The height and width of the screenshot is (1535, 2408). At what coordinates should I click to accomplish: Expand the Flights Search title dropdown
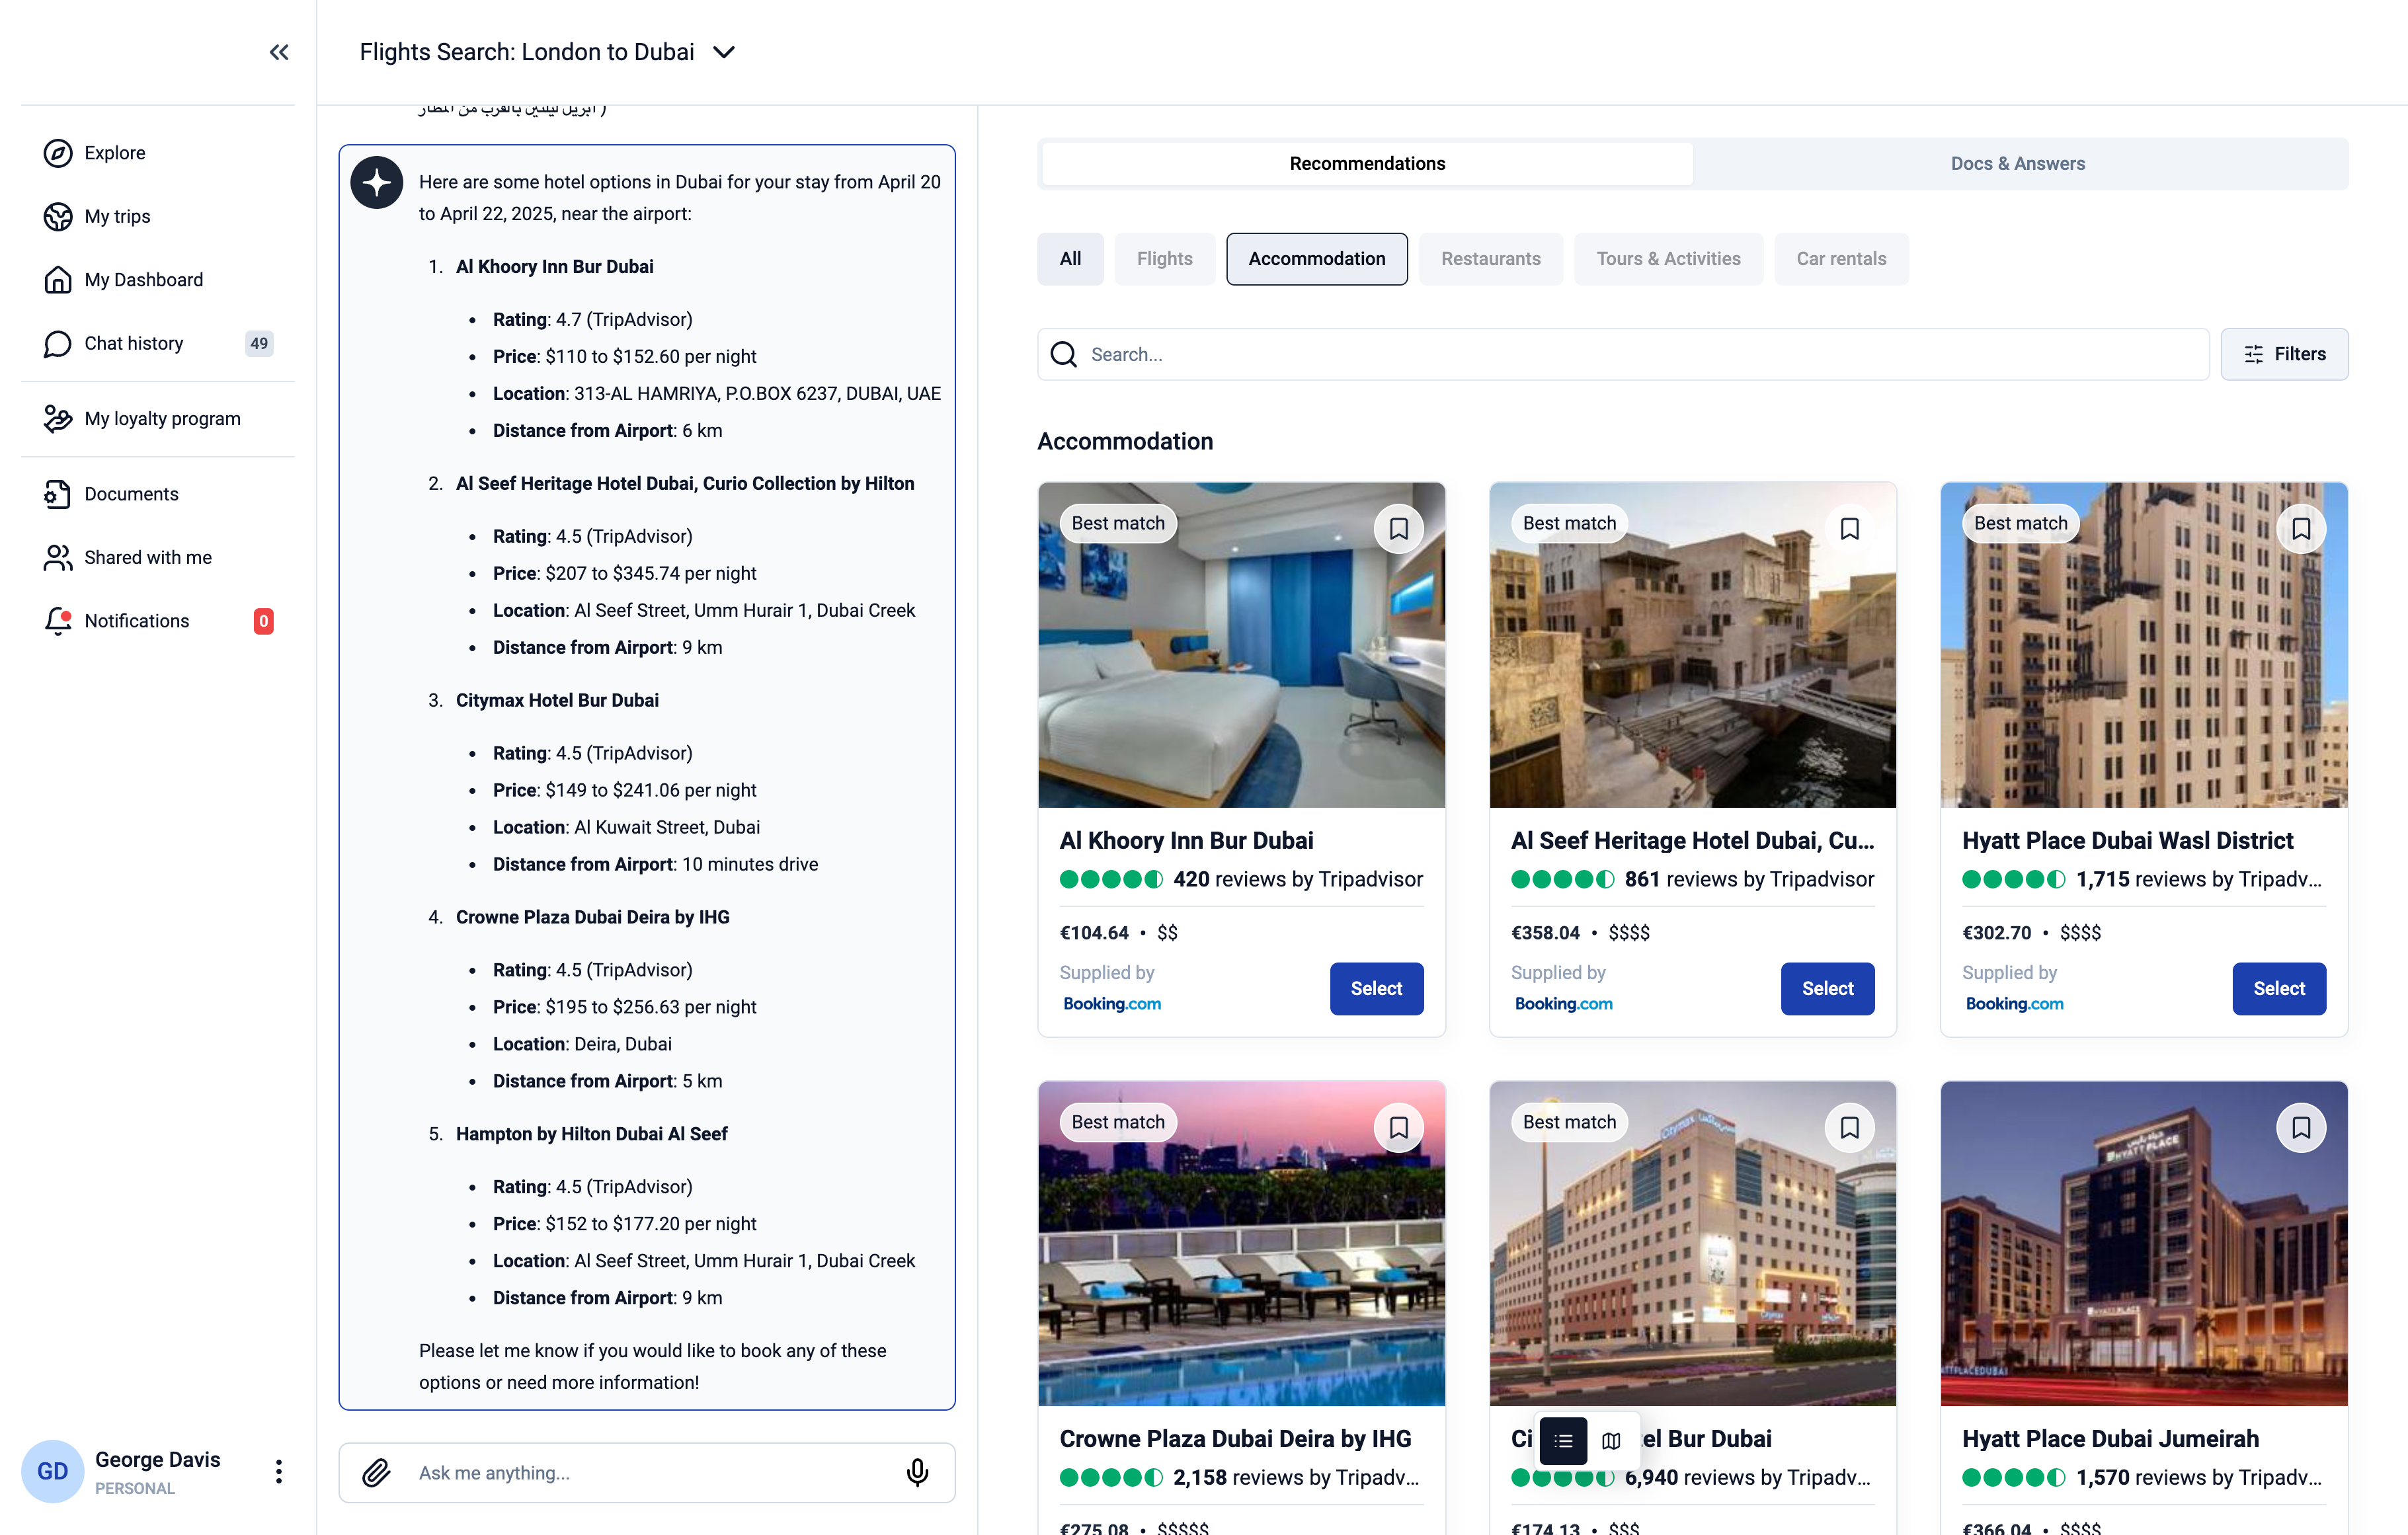(724, 52)
